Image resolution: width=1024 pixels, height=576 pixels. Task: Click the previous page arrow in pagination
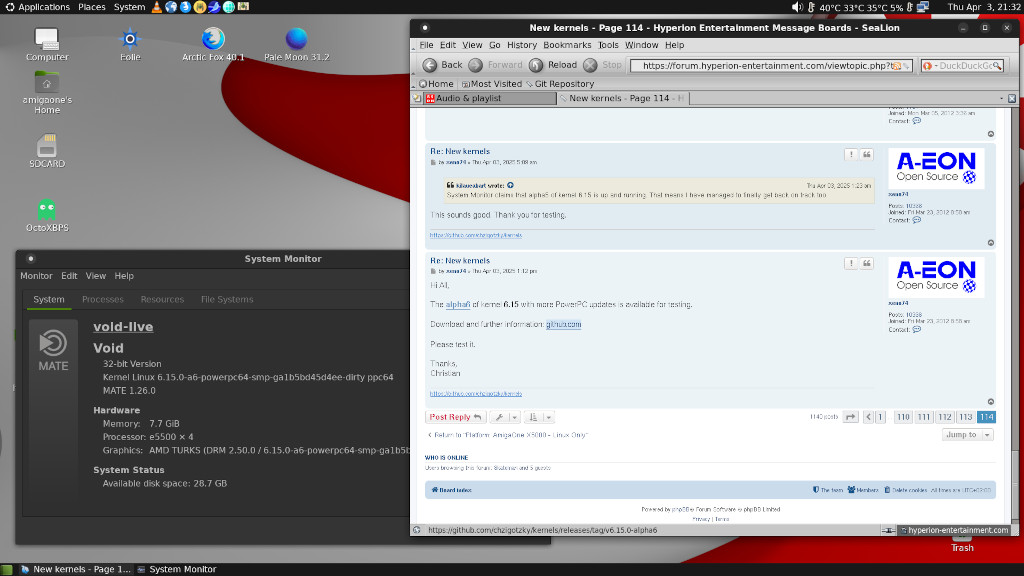868,417
